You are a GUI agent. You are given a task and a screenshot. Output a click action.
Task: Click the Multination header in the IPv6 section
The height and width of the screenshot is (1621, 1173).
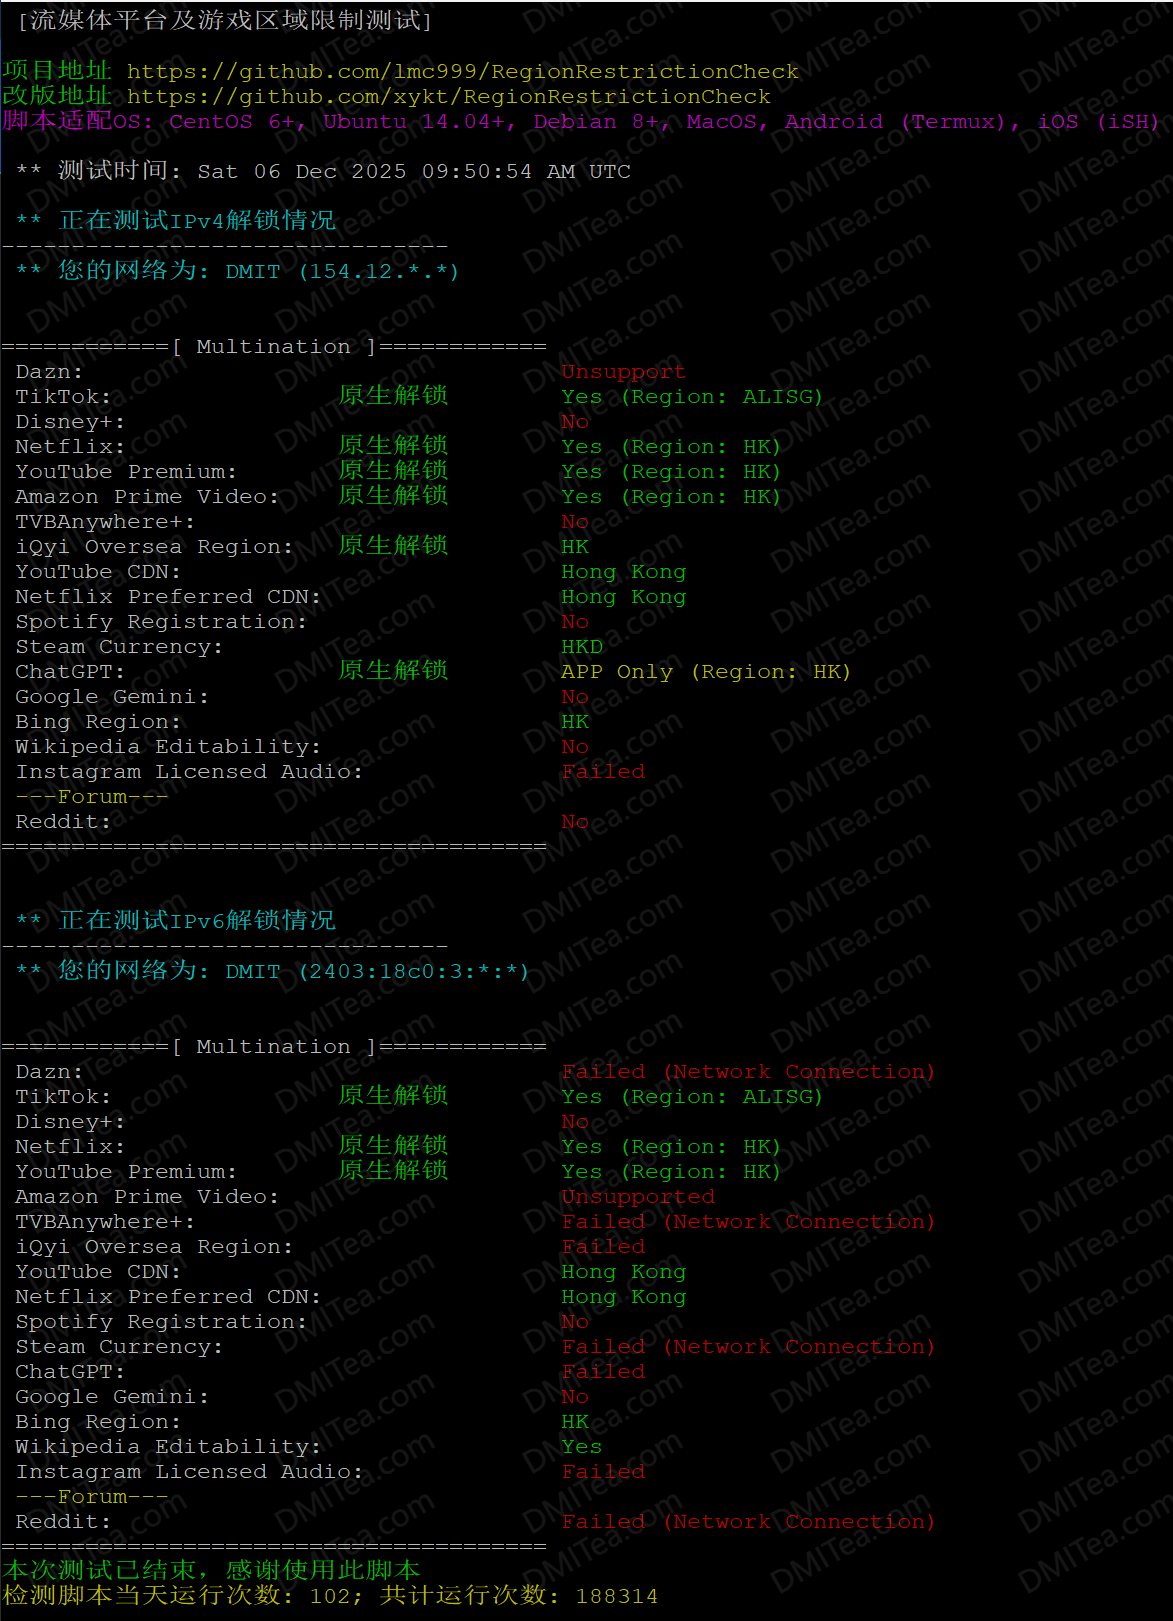tap(274, 1046)
